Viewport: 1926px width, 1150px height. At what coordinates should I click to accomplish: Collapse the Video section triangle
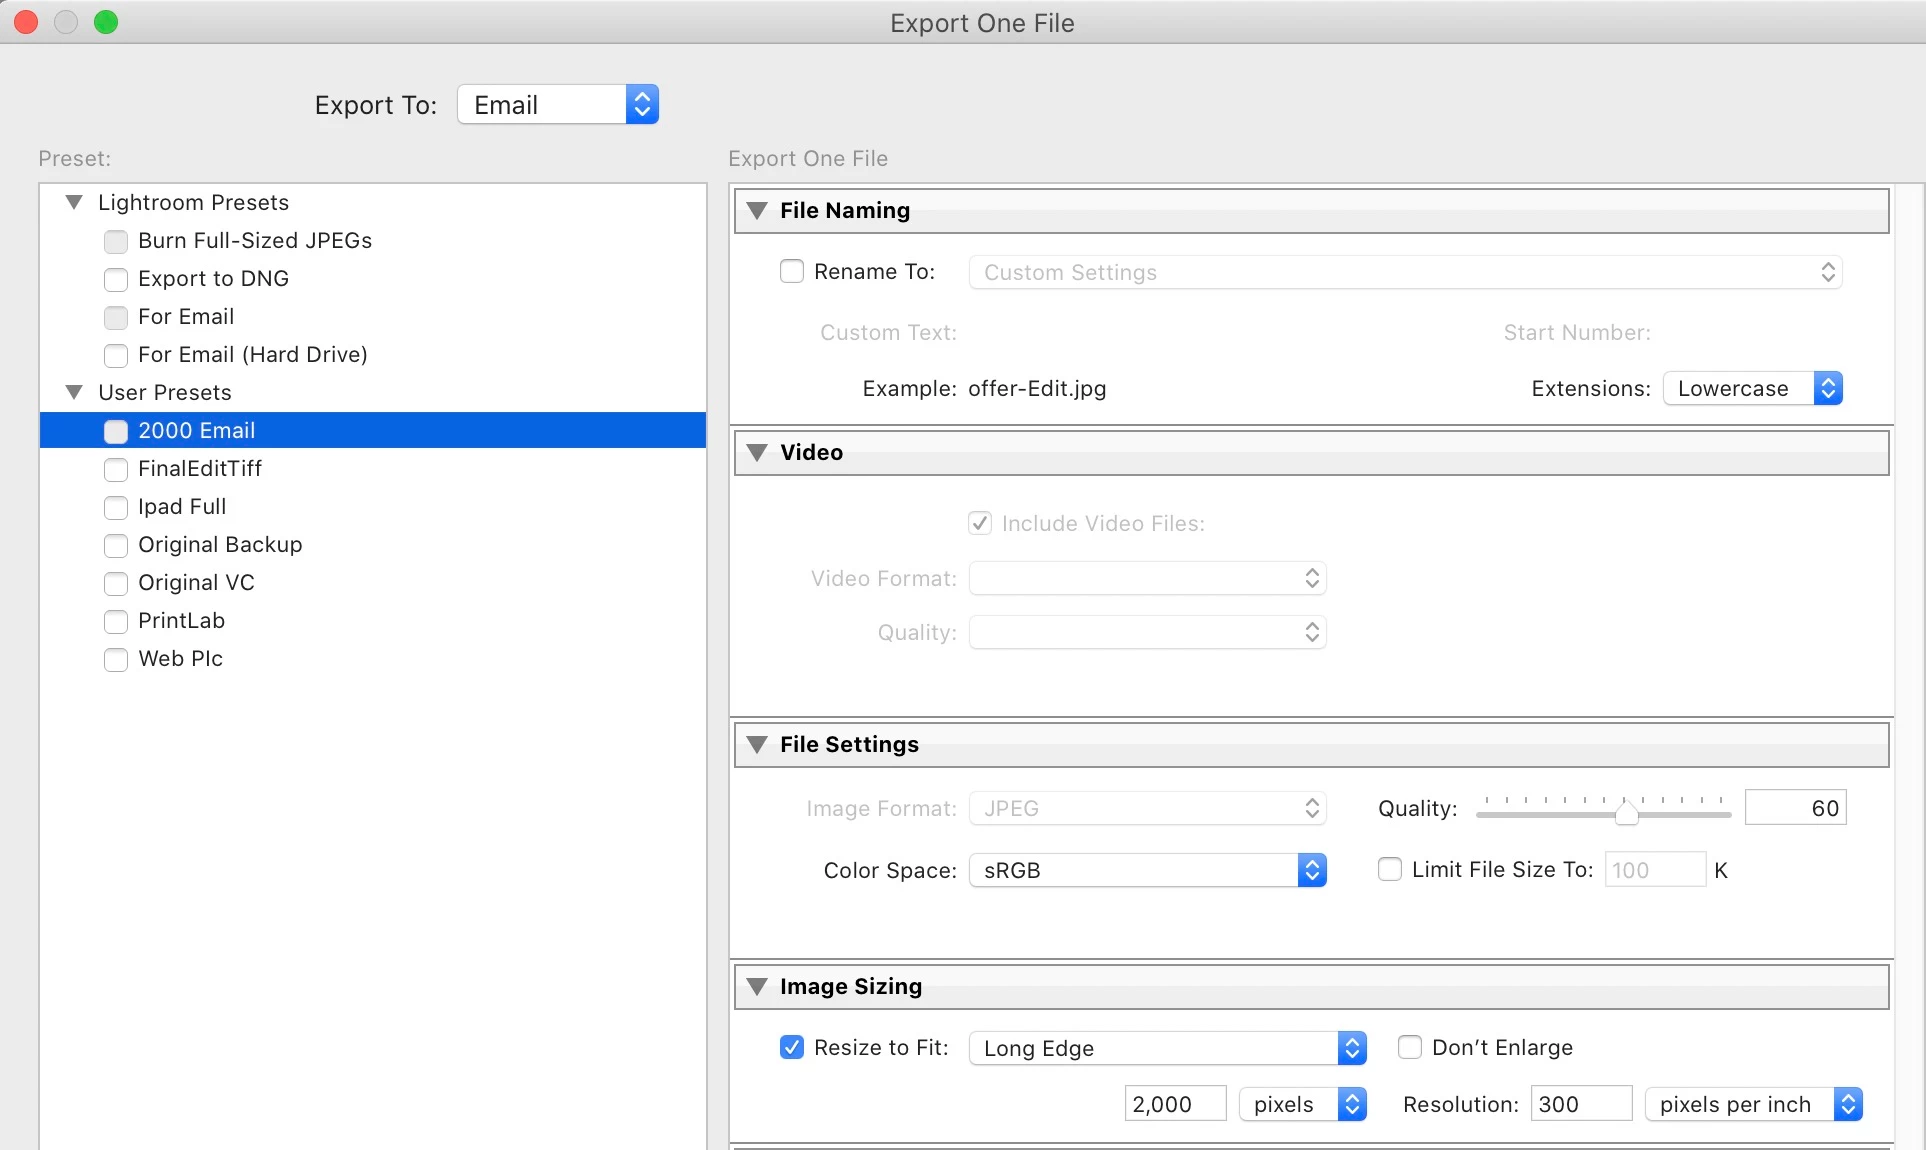click(x=757, y=453)
